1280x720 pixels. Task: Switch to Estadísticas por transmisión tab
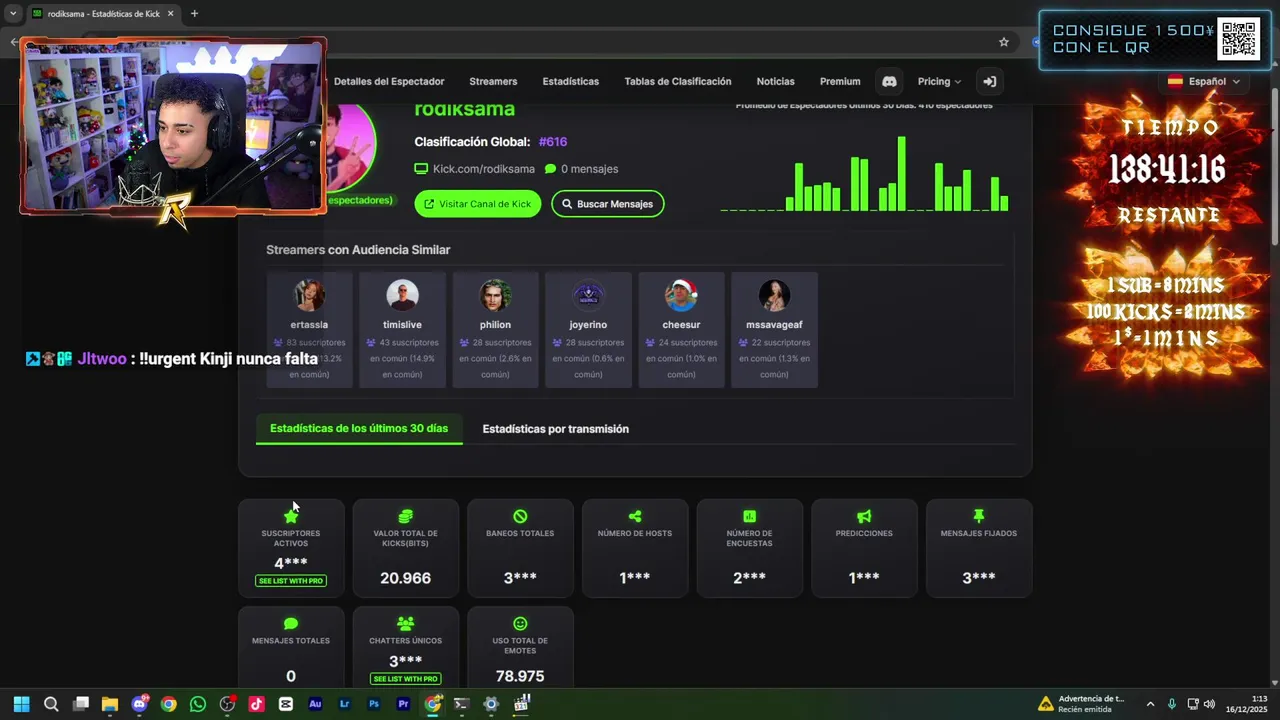pyautogui.click(x=556, y=429)
